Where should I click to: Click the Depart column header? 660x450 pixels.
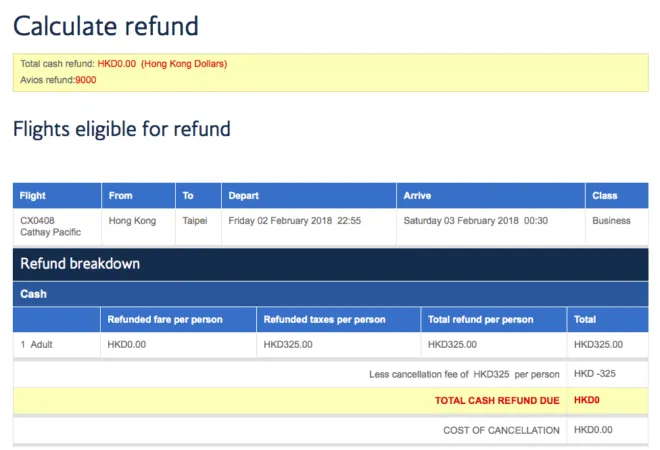point(309,196)
